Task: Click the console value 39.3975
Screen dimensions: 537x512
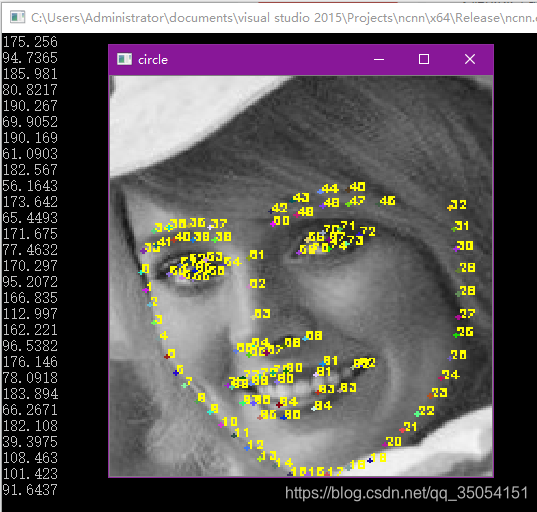Action: coord(30,442)
